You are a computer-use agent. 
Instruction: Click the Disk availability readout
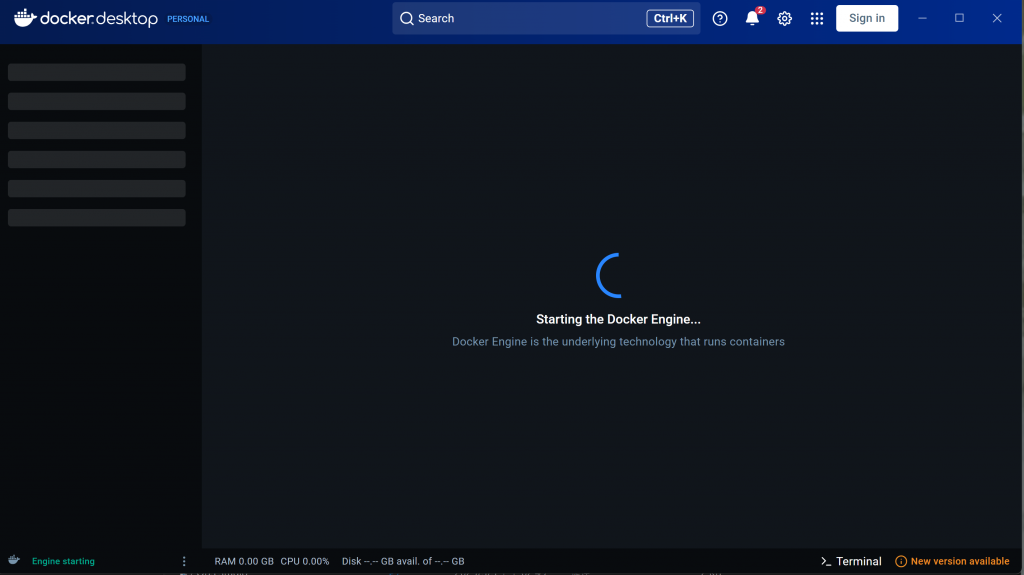coord(403,561)
